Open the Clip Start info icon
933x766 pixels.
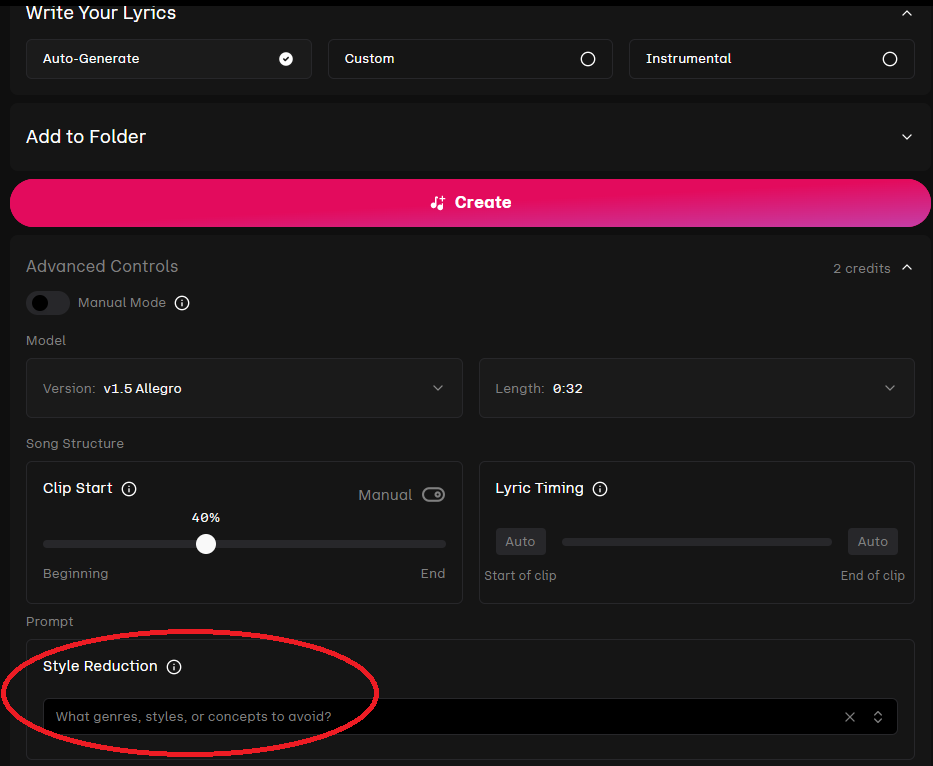[x=129, y=489]
